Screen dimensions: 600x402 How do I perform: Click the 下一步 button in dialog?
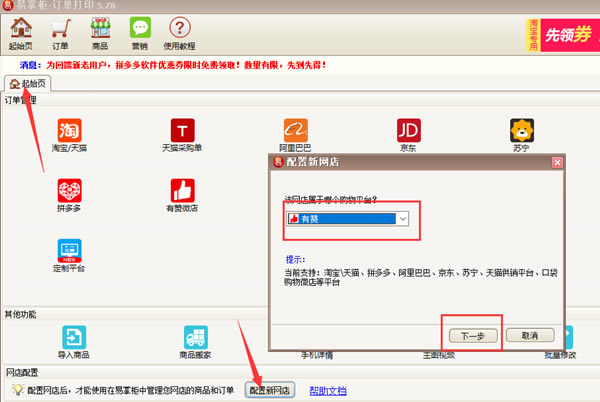point(473,336)
